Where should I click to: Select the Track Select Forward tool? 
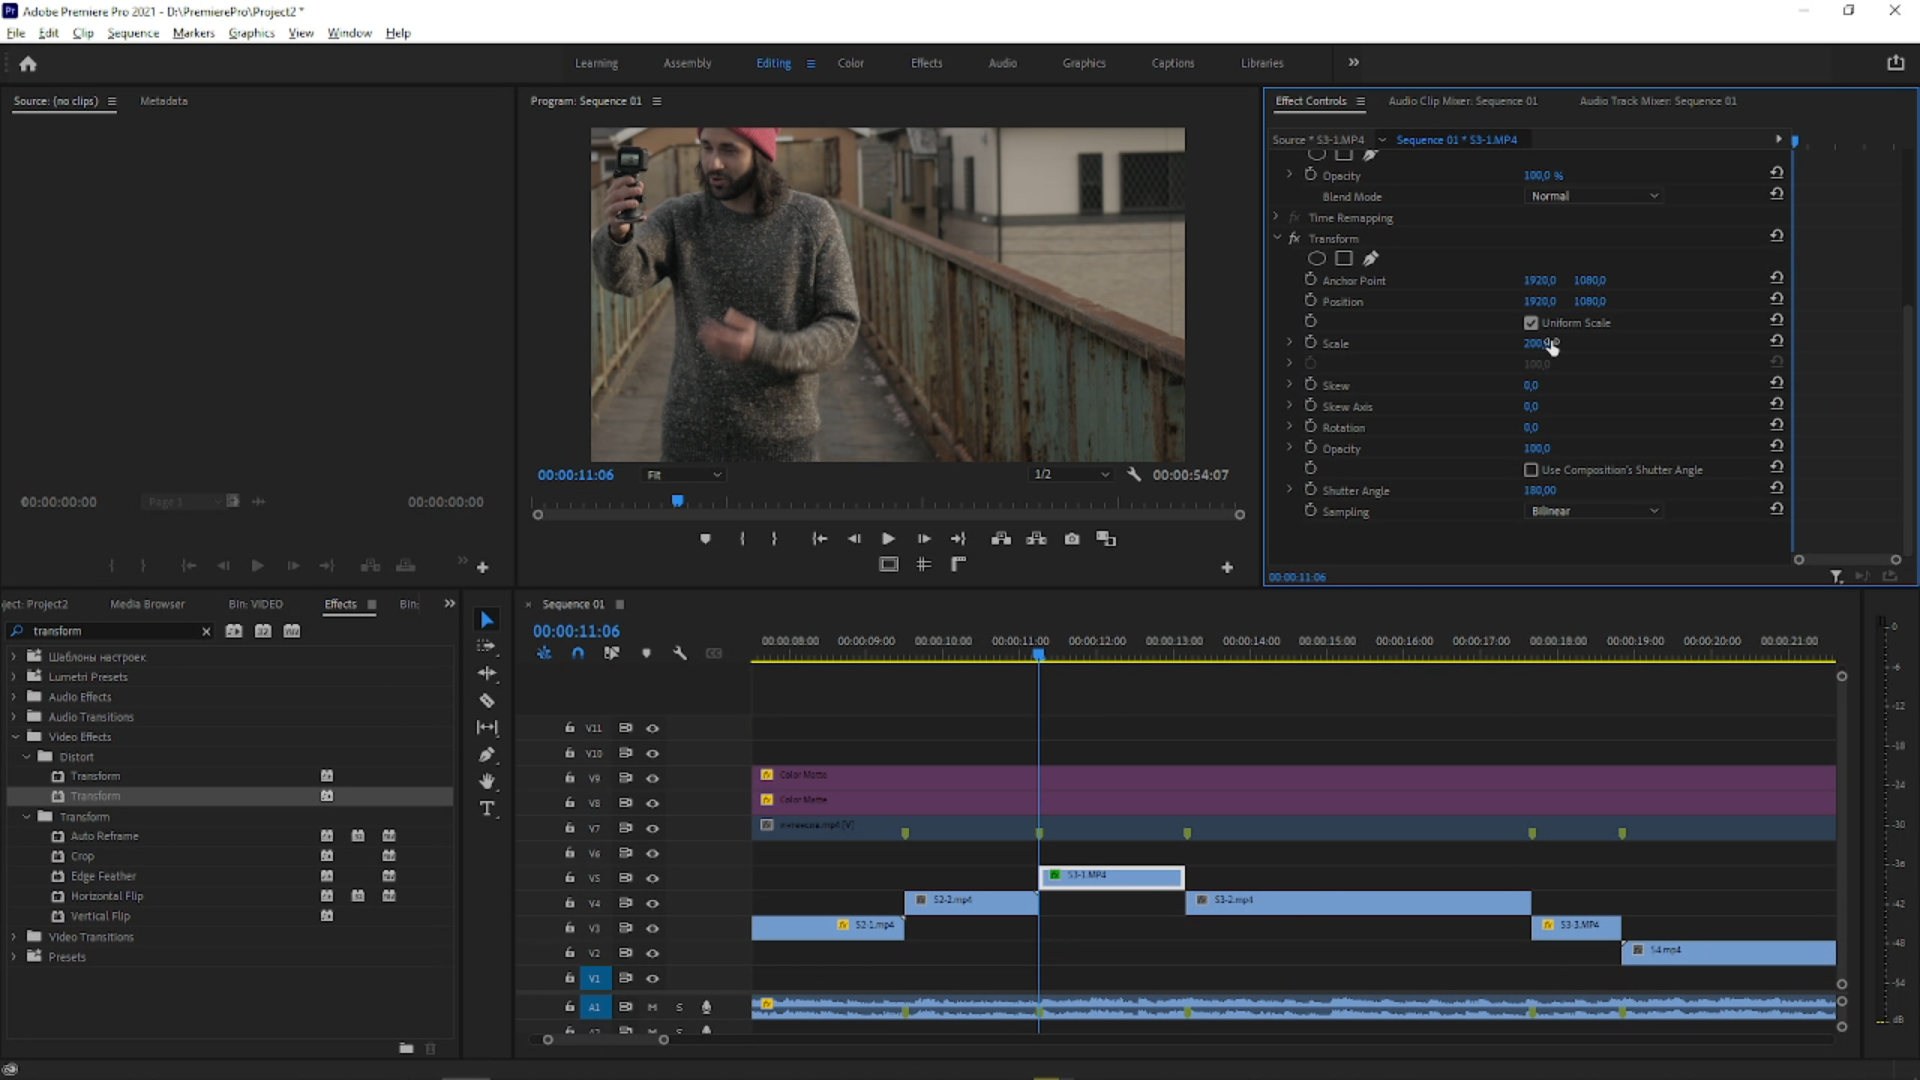click(487, 646)
